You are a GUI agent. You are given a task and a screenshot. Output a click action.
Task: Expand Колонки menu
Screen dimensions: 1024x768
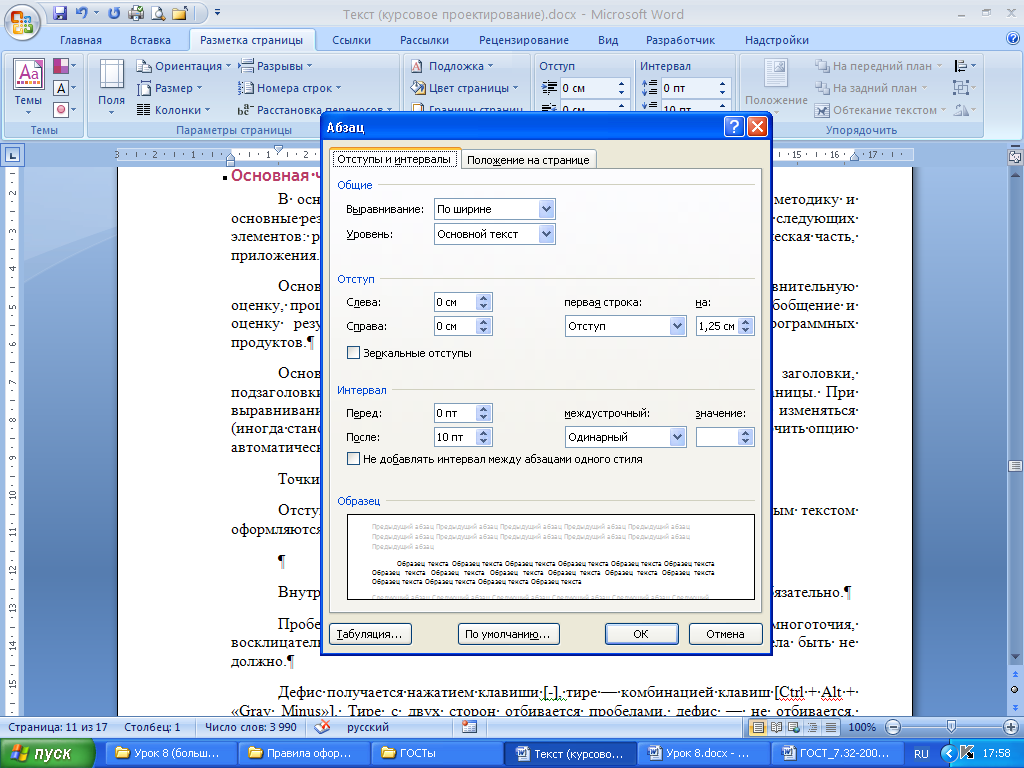[x=174, y=110]
